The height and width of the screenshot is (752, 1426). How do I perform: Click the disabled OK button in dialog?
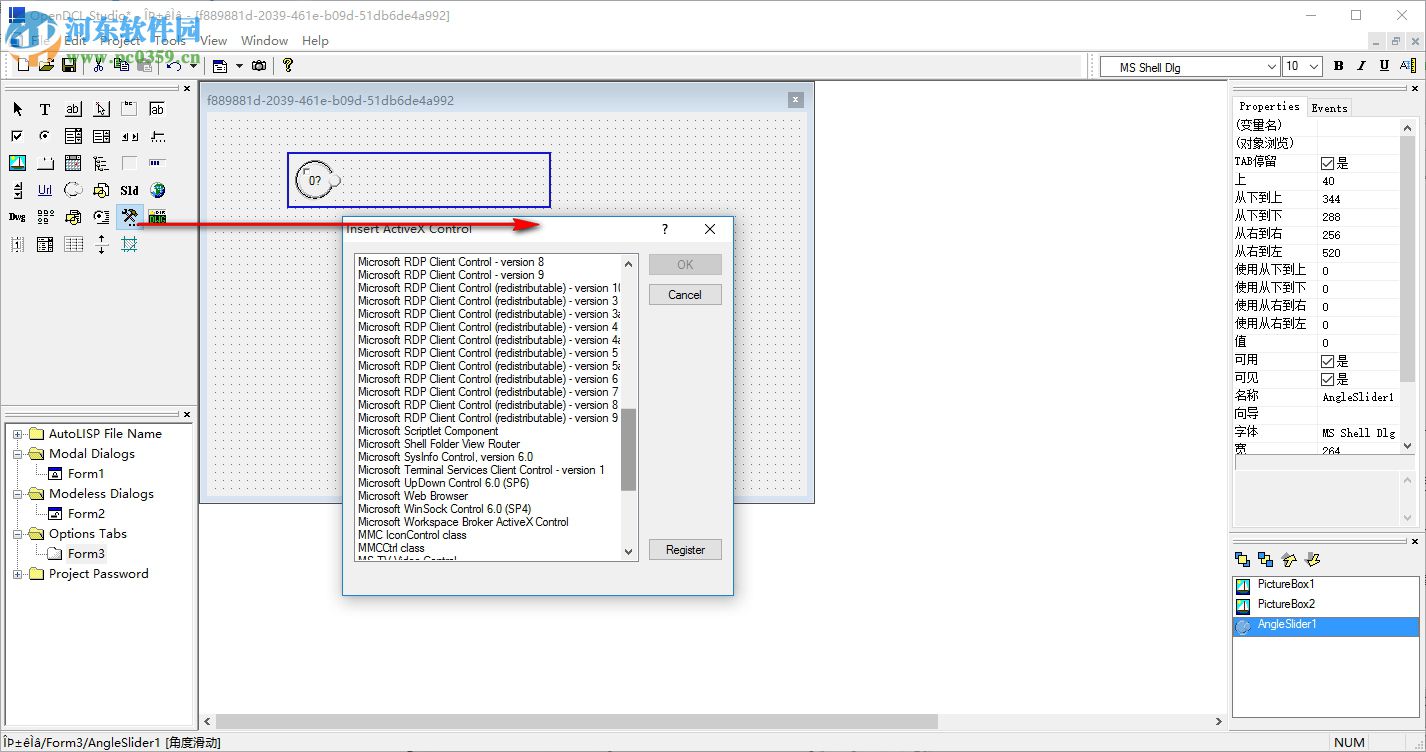click(x=685, y=264)
